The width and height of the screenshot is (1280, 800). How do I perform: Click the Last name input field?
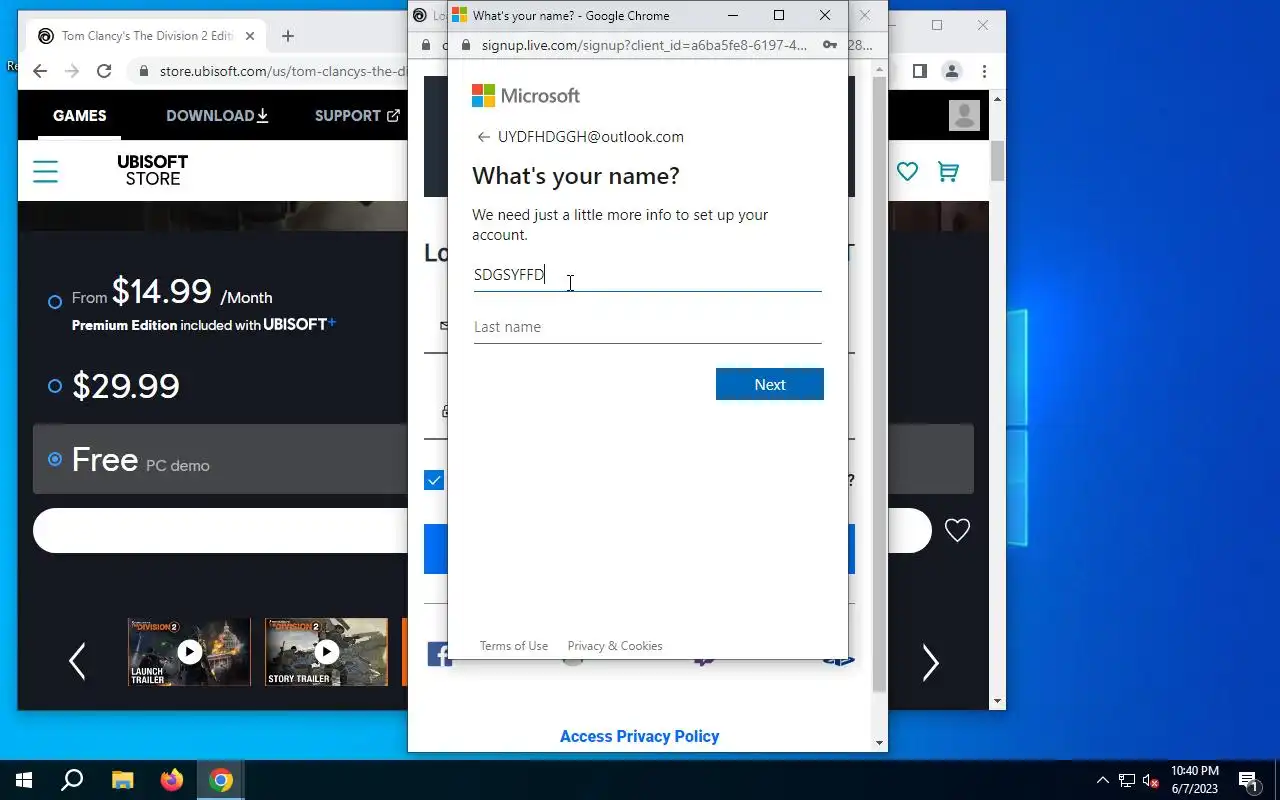pos(648,327)
